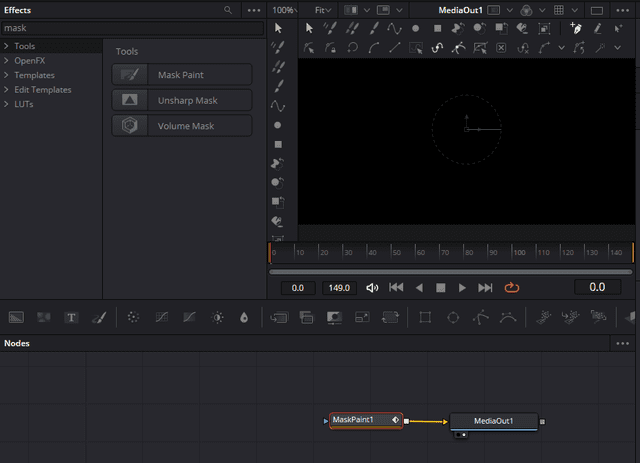The height and width of the screenshot is (463, 640).
Task: Add a Brightness Contrast node
Action: pyautogui.click(x=218, y=317)
